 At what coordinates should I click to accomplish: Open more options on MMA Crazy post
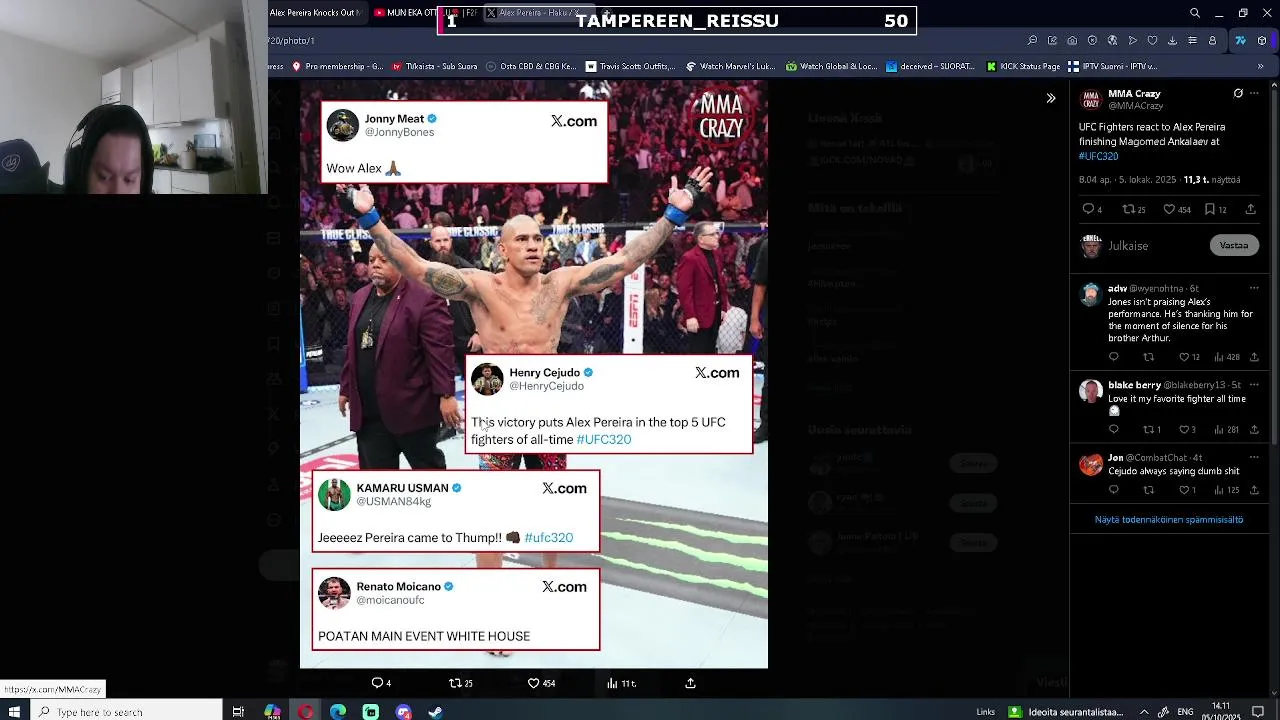[x=1254, y=93]
